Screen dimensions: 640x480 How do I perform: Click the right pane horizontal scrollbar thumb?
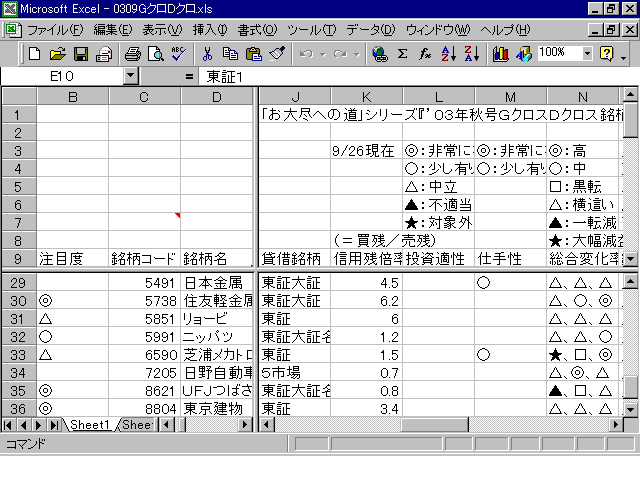(x=435, y=425)
